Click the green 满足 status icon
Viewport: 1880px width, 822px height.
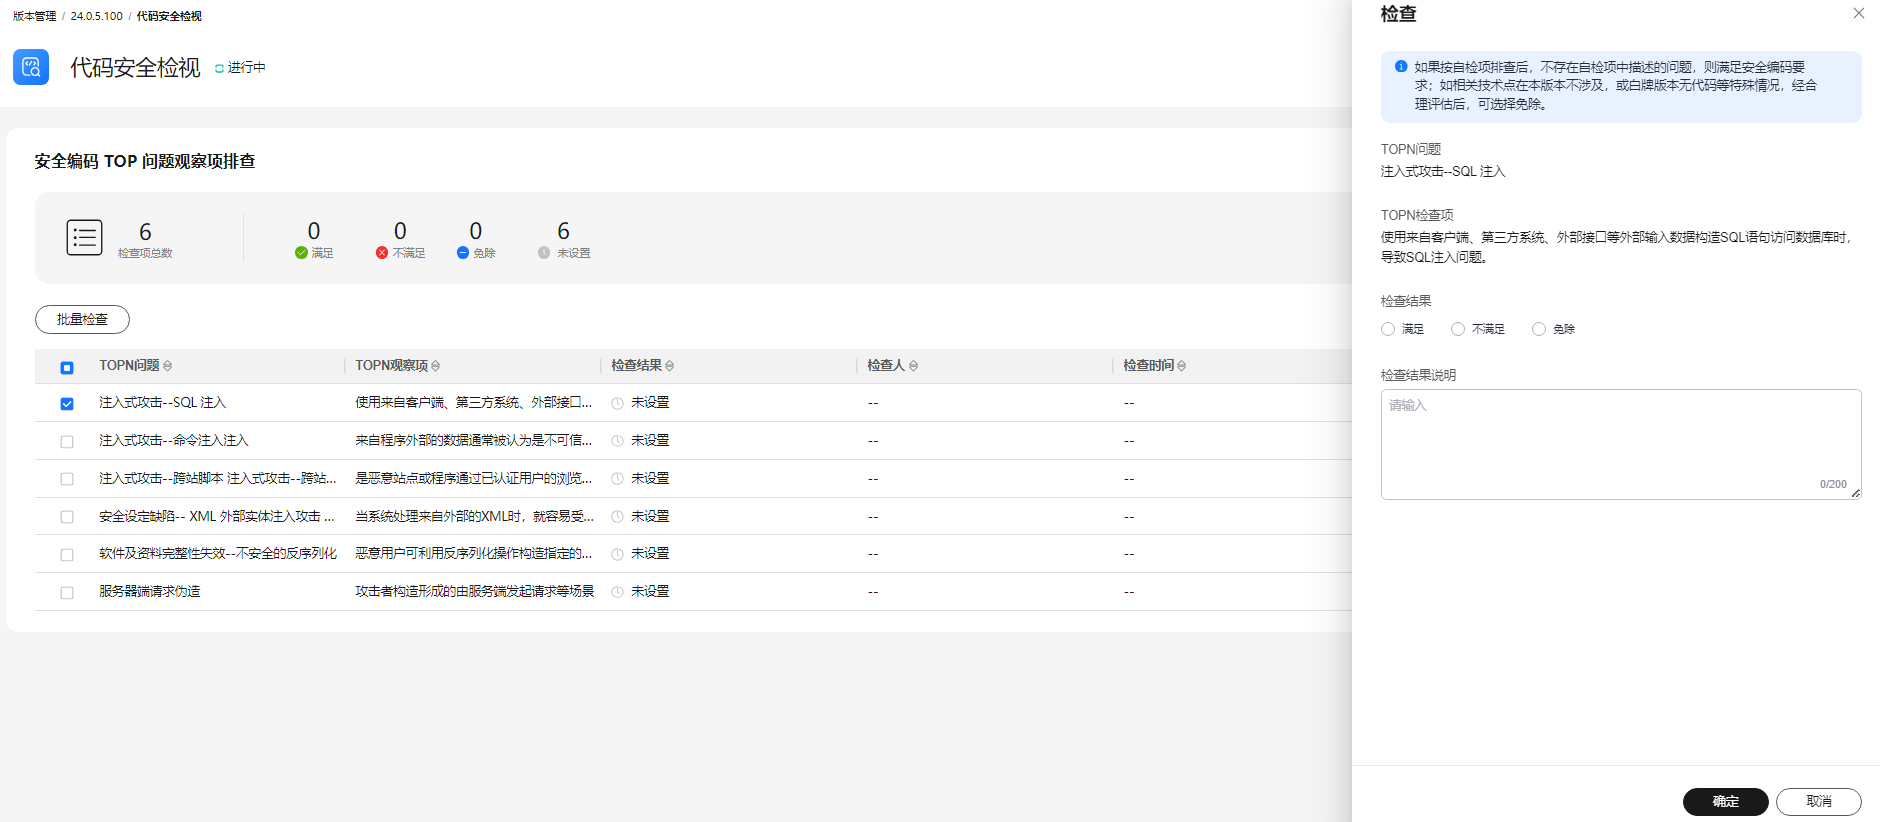[301, 253]
